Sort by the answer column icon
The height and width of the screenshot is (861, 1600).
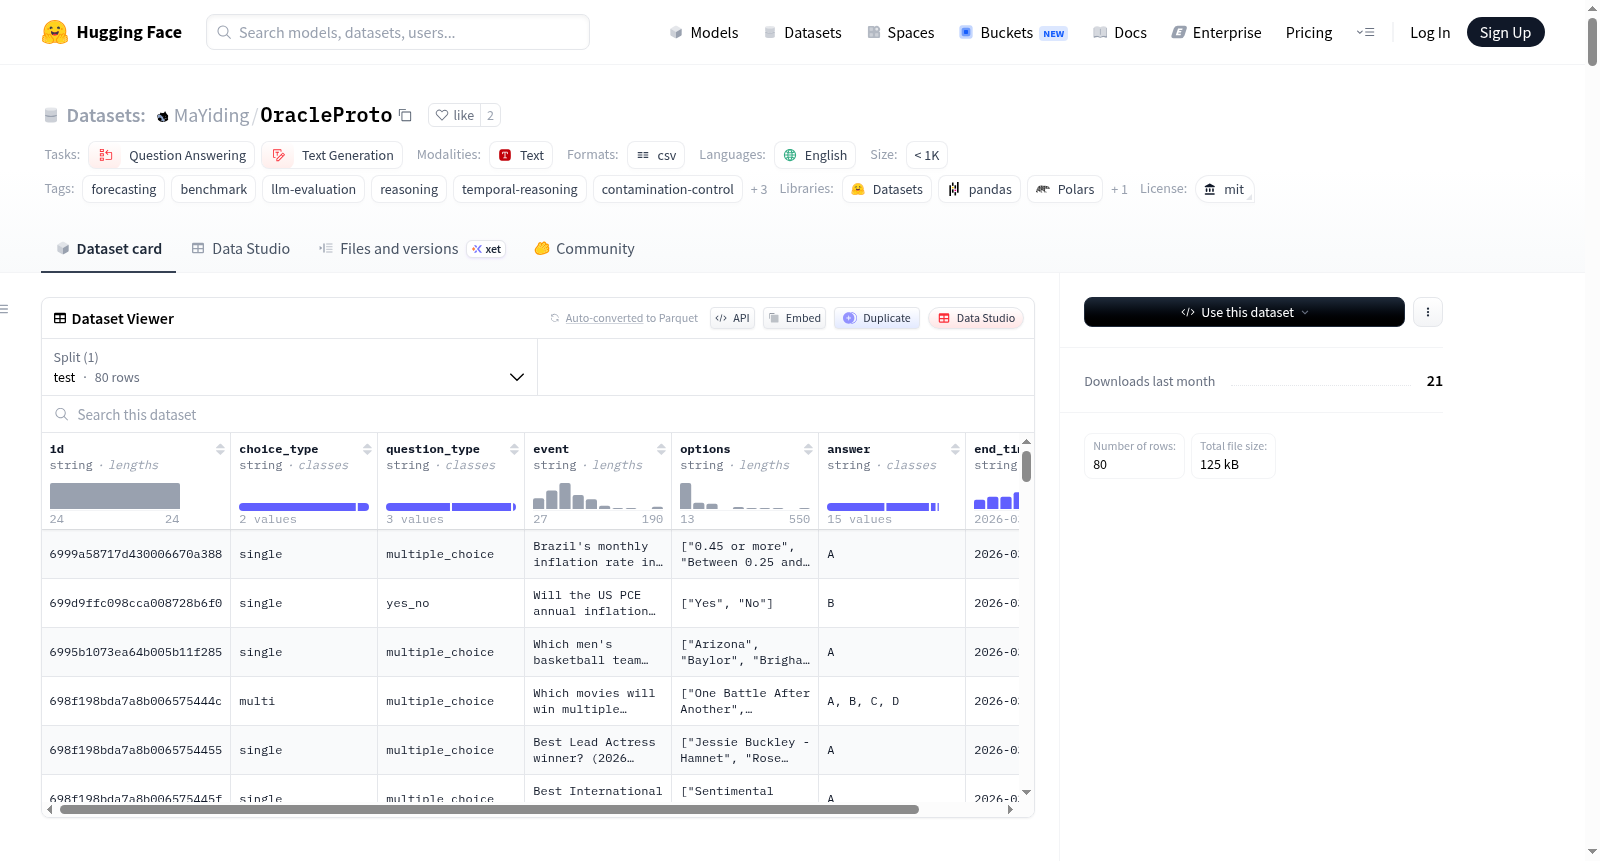point(955,449)
